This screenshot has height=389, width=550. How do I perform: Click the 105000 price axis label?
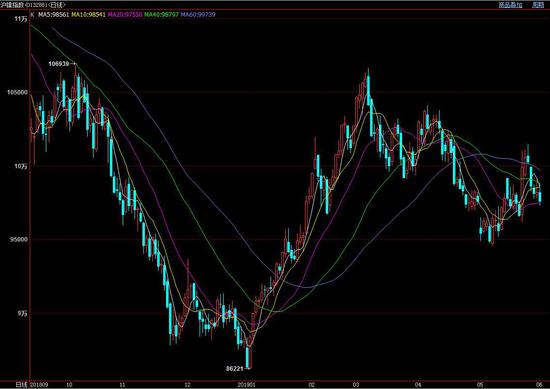coord(17,93)
